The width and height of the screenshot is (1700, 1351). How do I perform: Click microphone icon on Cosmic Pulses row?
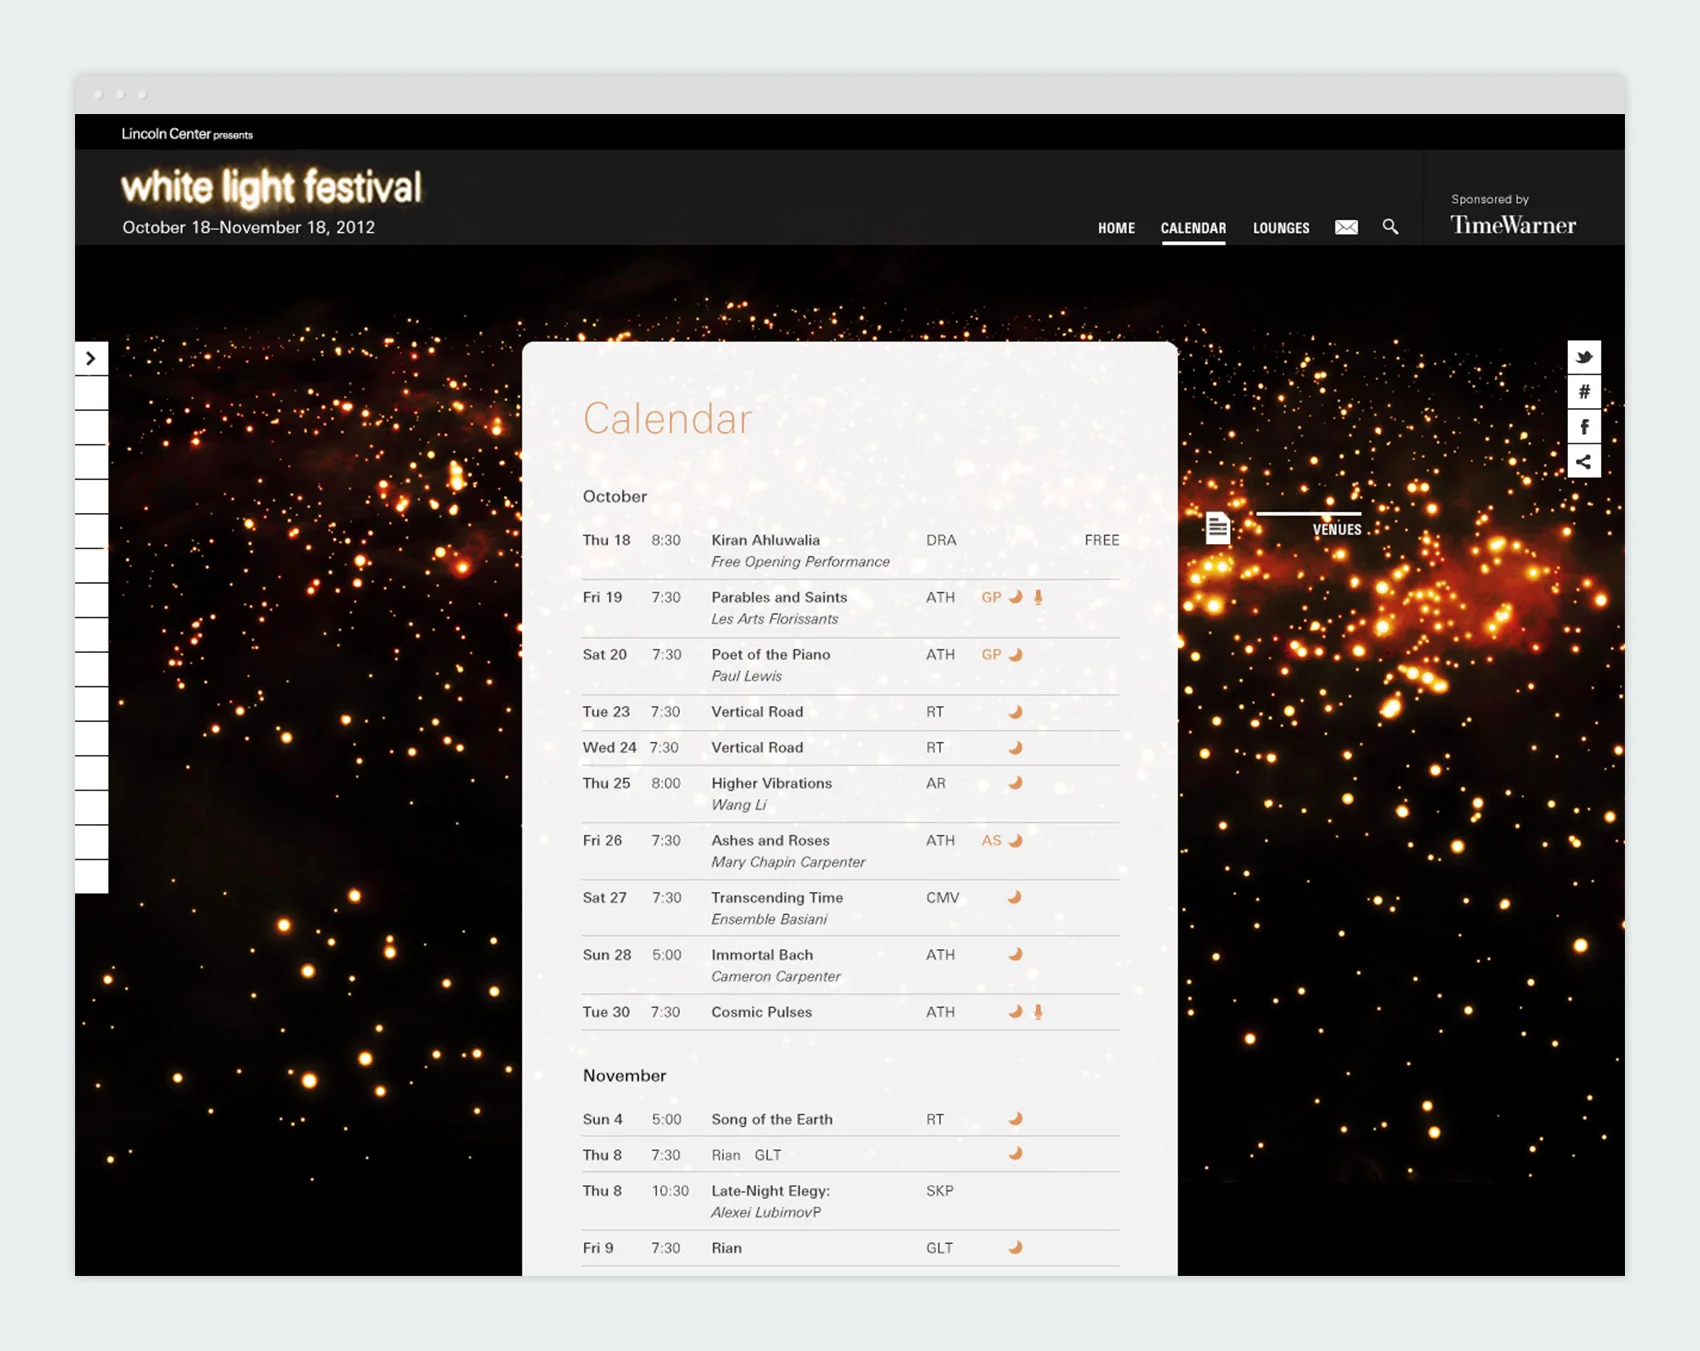click(1038, 1012)
